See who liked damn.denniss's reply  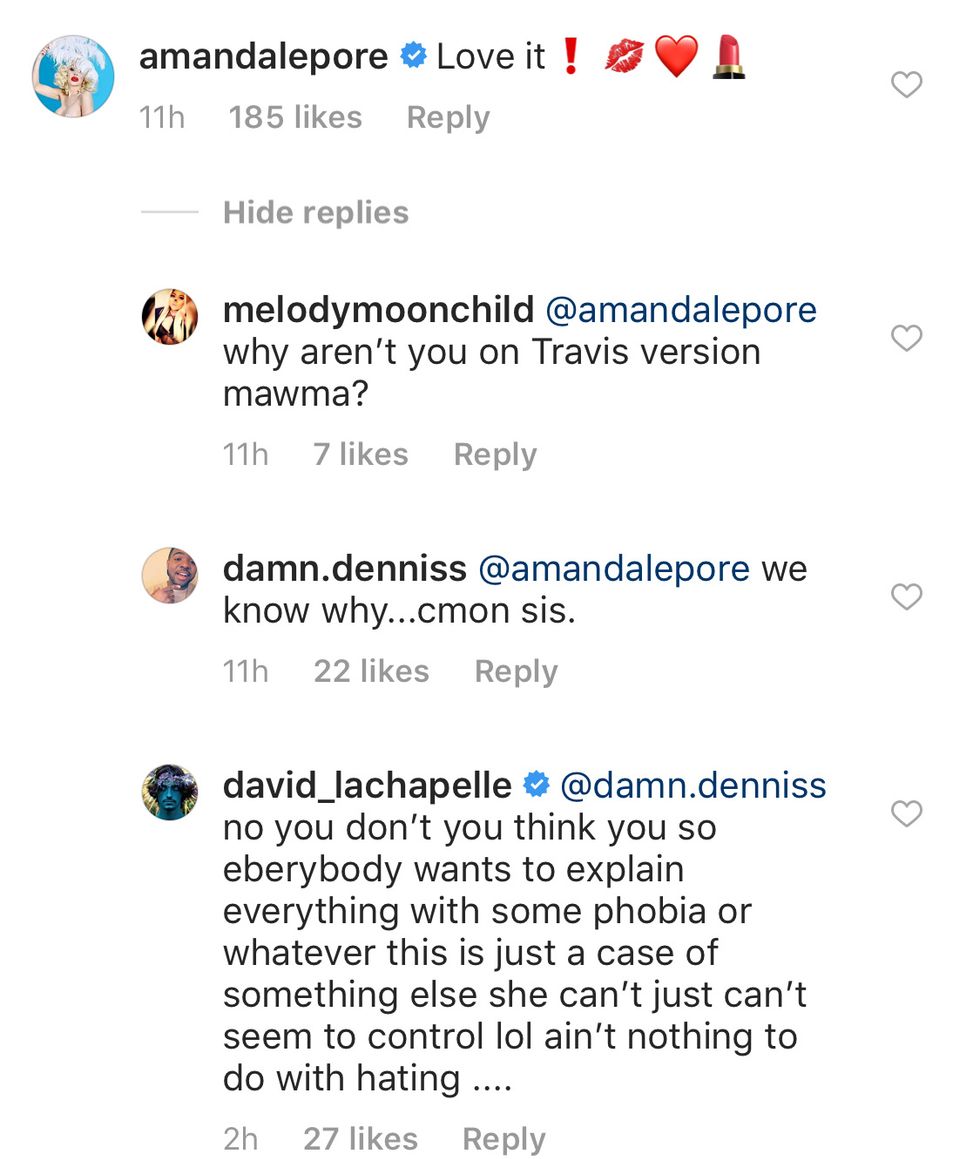coord(371,671)
